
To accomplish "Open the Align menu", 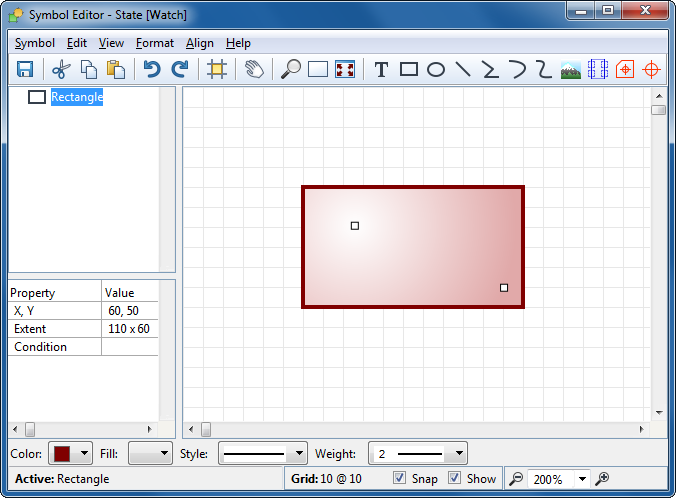I will [199, 43].
